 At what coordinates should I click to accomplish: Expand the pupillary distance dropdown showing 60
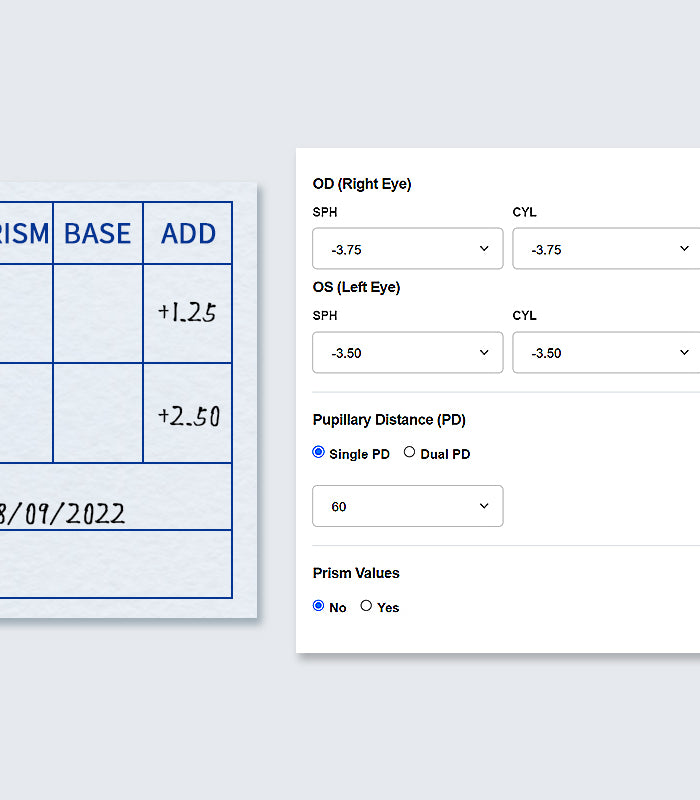click(407, 506)
